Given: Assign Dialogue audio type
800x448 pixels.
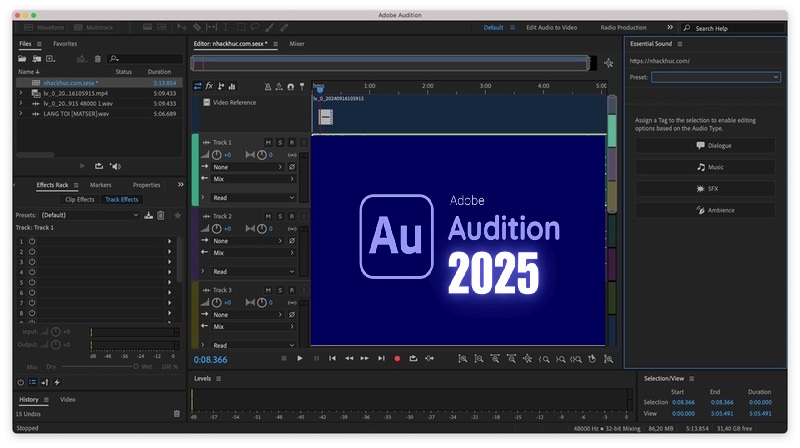Looking at the screenshot, I should click(x=705, y=146).
